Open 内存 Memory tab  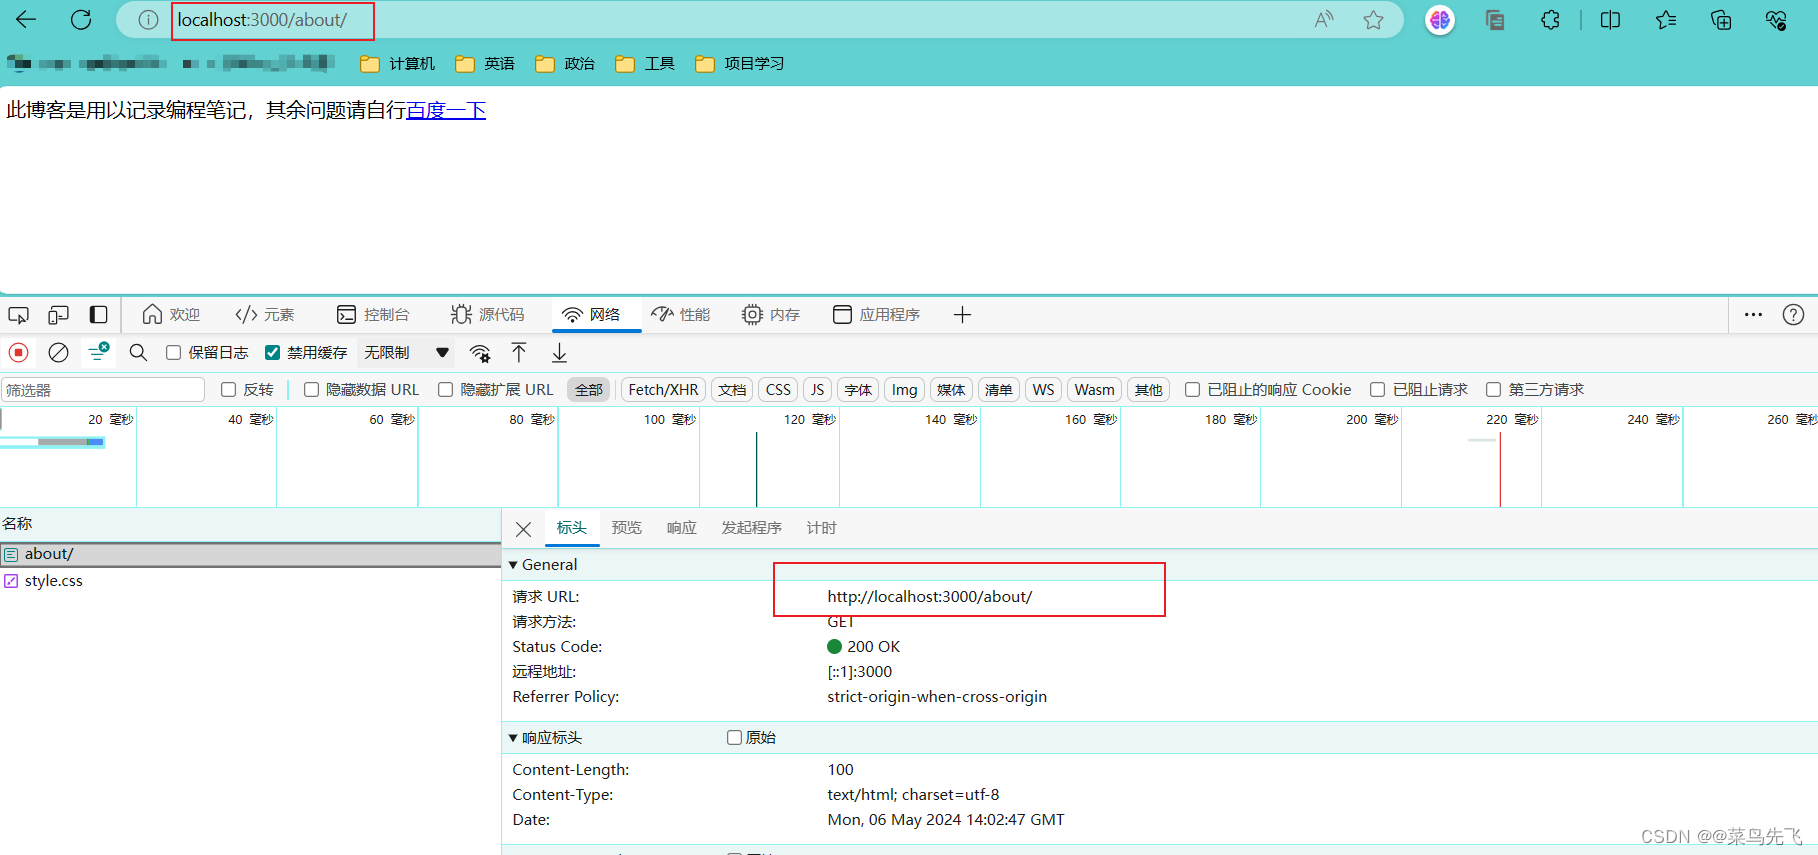click(x=771, y=314)
